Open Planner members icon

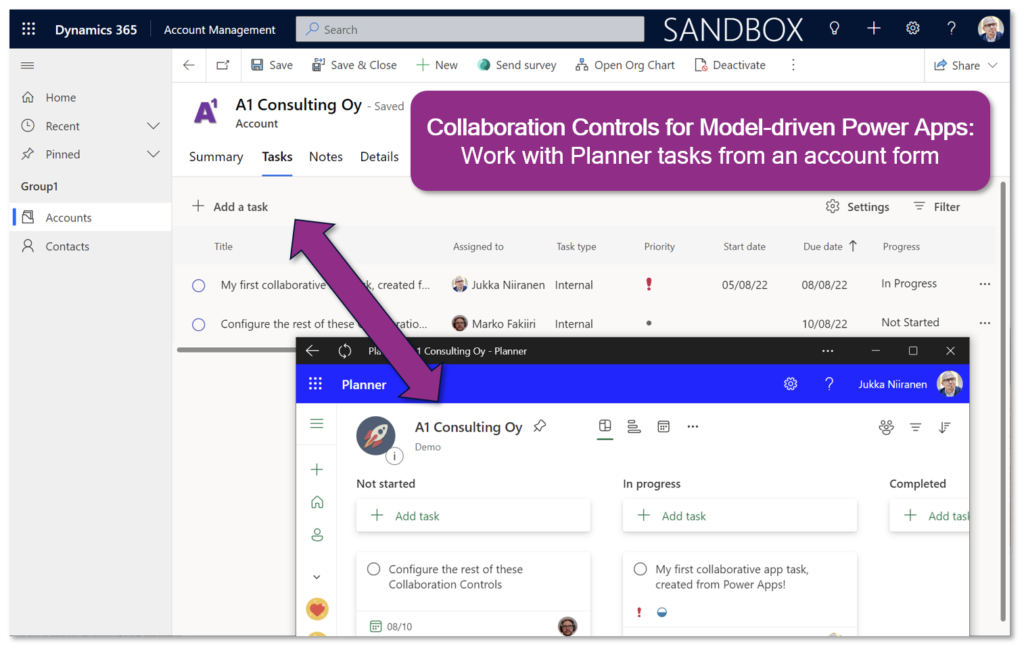pyautogui.click(x=886, y=427)
